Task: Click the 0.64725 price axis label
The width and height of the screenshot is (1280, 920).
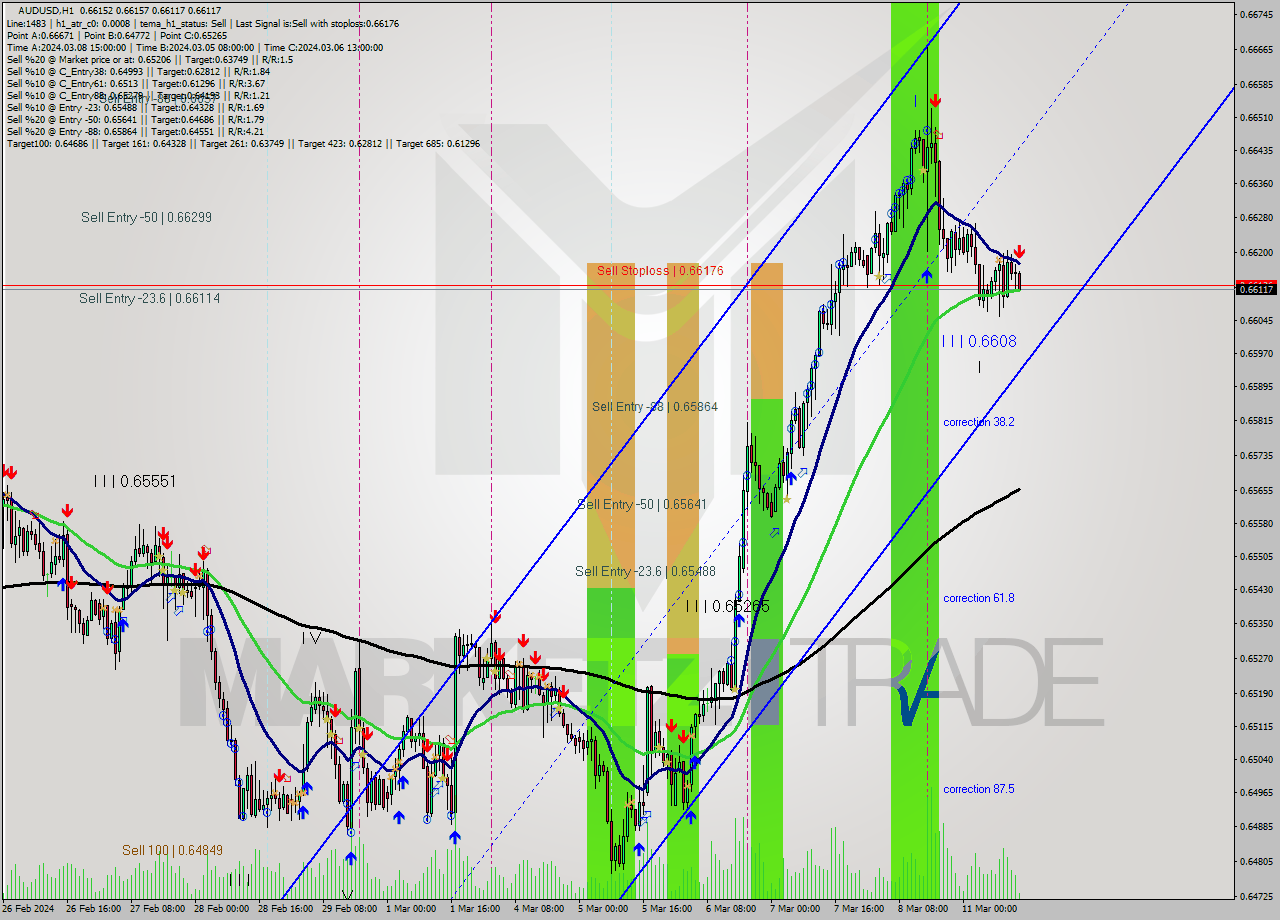Action: pos(1256,896)
